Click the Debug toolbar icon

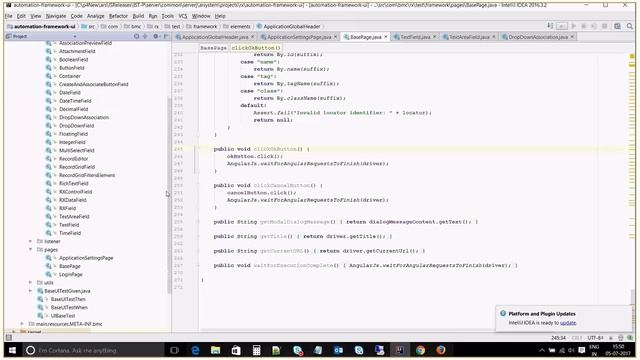point(584,26)
